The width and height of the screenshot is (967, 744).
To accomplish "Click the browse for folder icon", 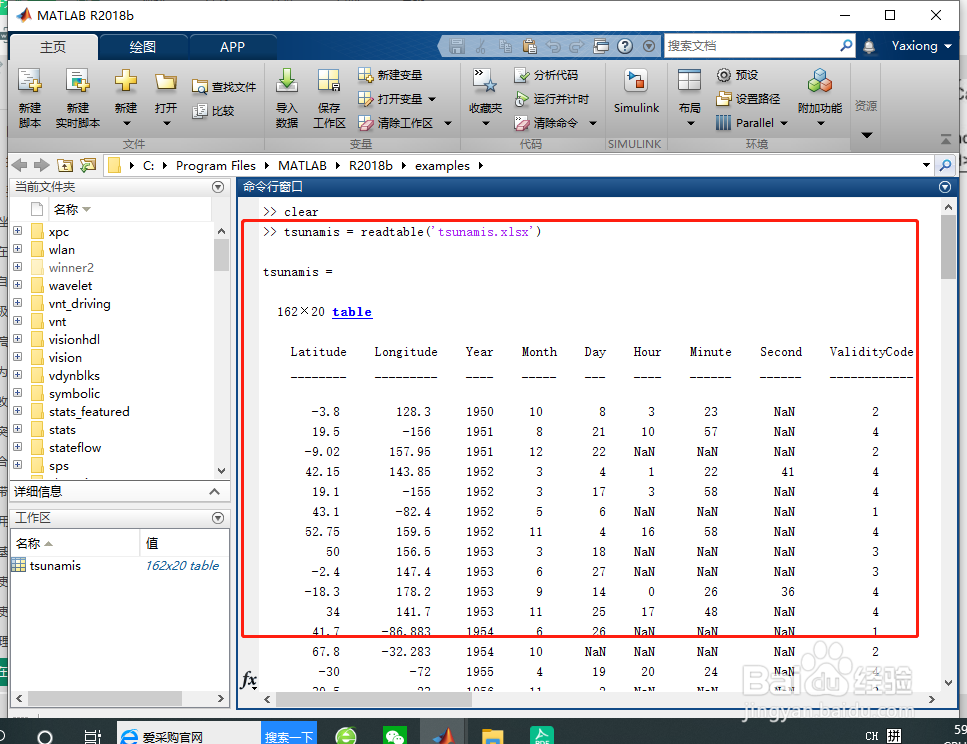I will coord(88,165).
